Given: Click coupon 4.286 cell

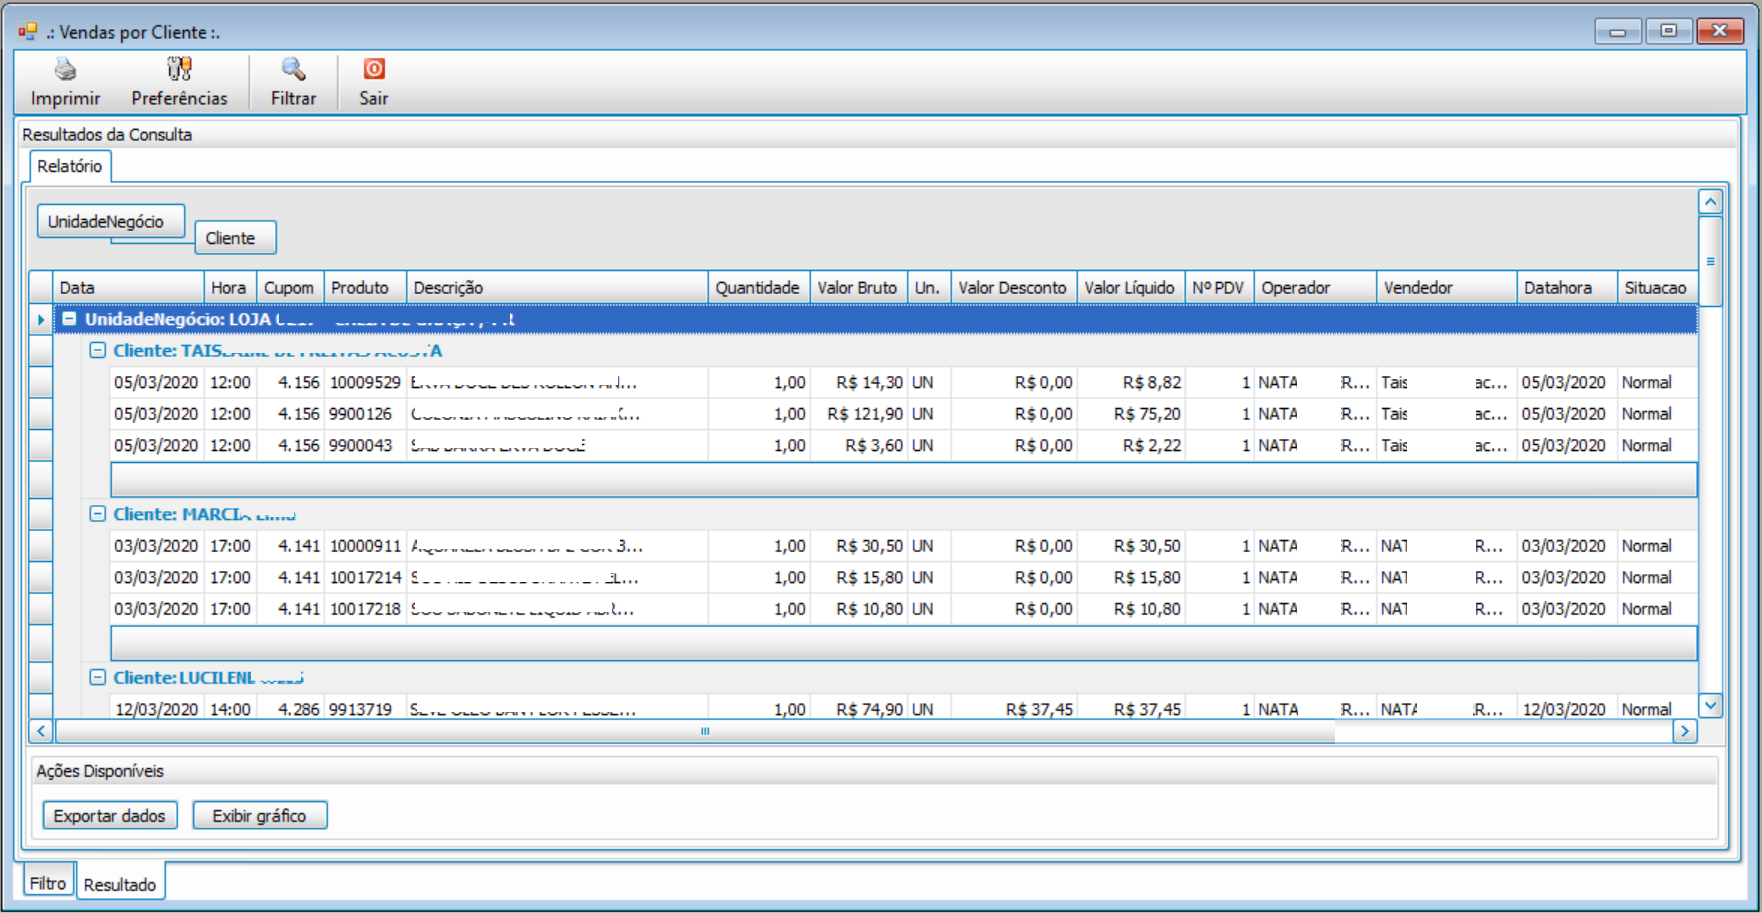Looking at the screenshot, I should 290,709.
